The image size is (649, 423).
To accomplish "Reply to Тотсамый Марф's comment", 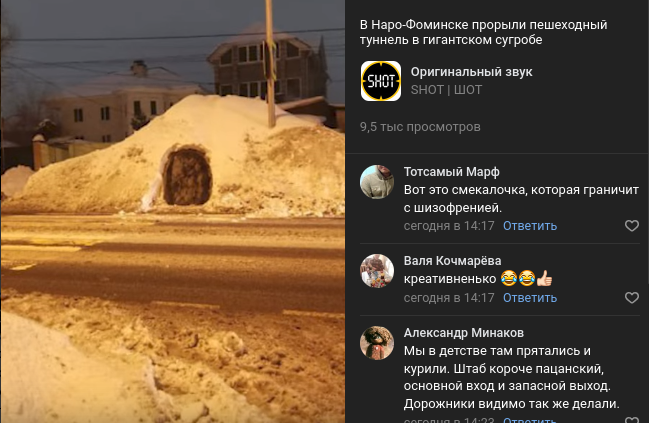I will click(530, 226).
